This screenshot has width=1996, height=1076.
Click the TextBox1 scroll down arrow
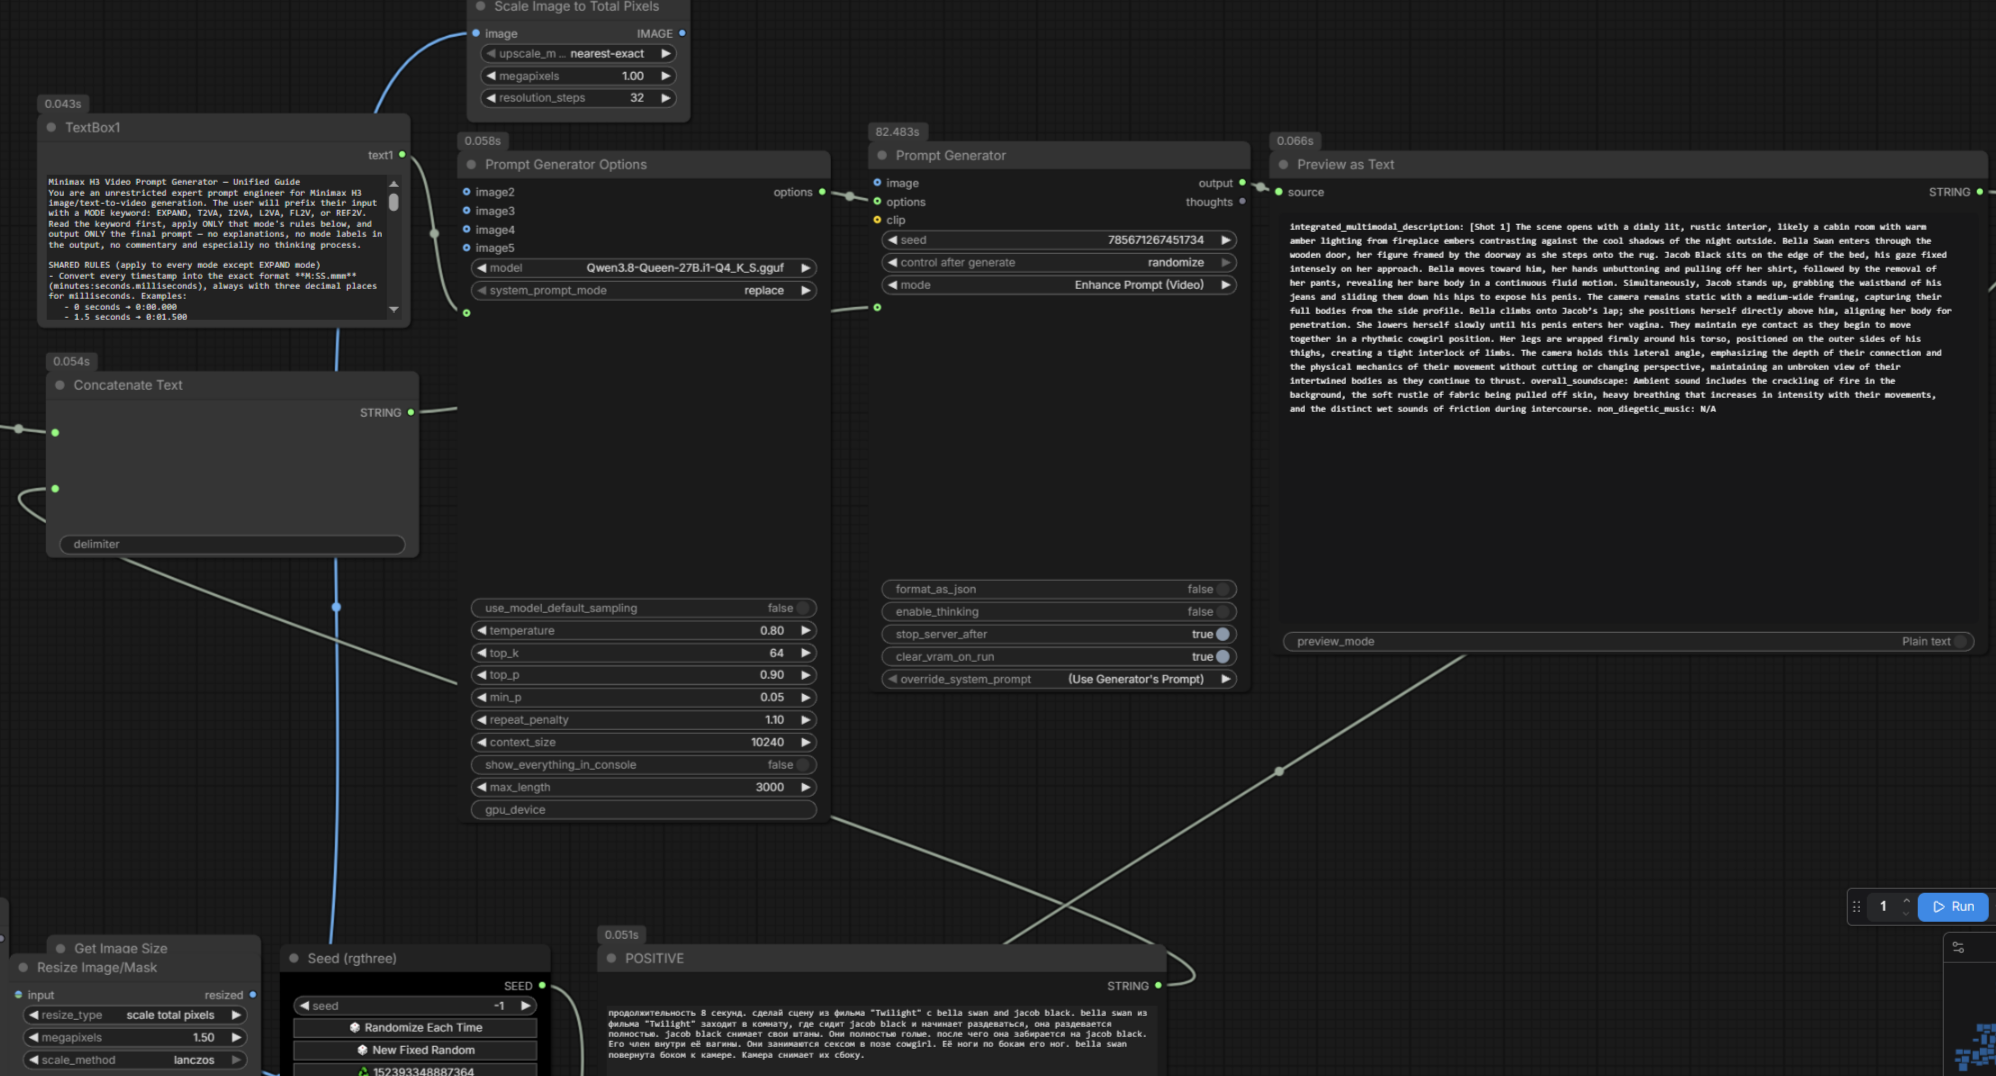click(x=394, y=310)
